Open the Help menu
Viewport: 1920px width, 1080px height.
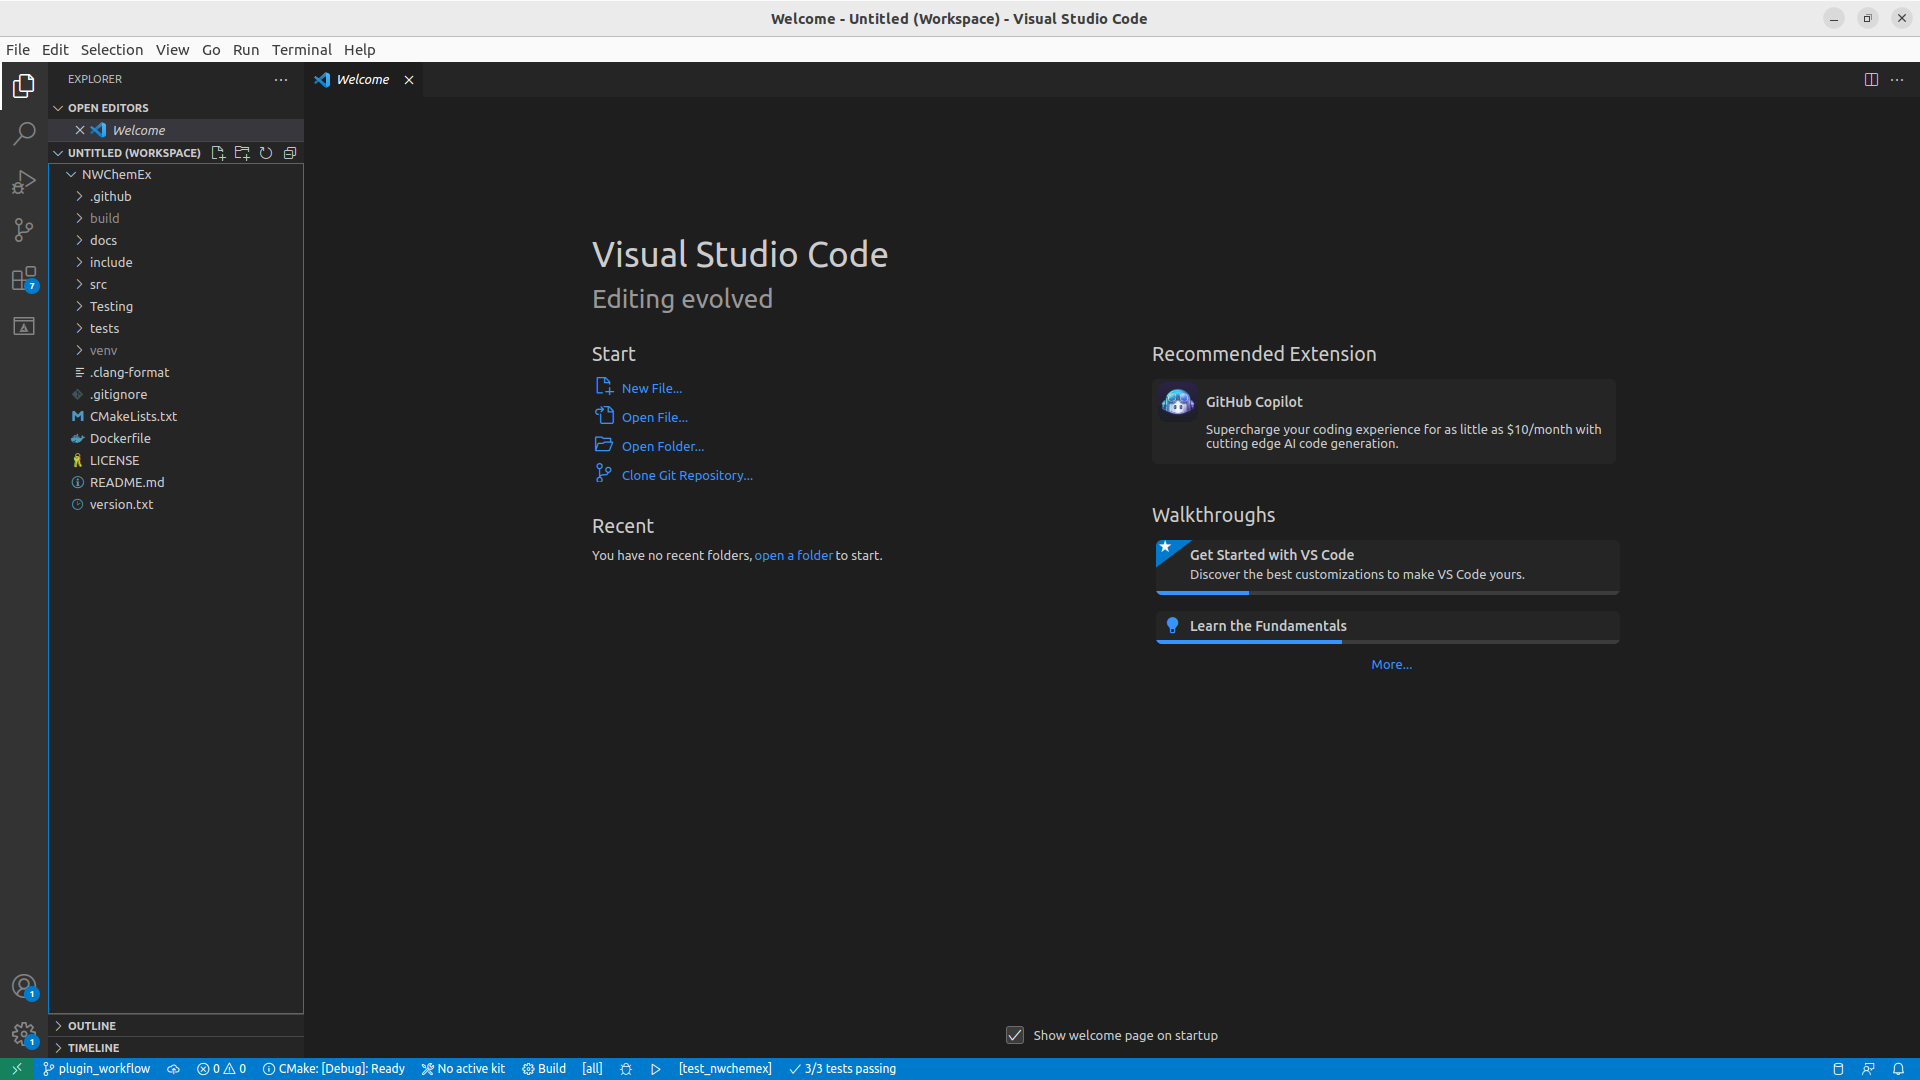(359, 50)
